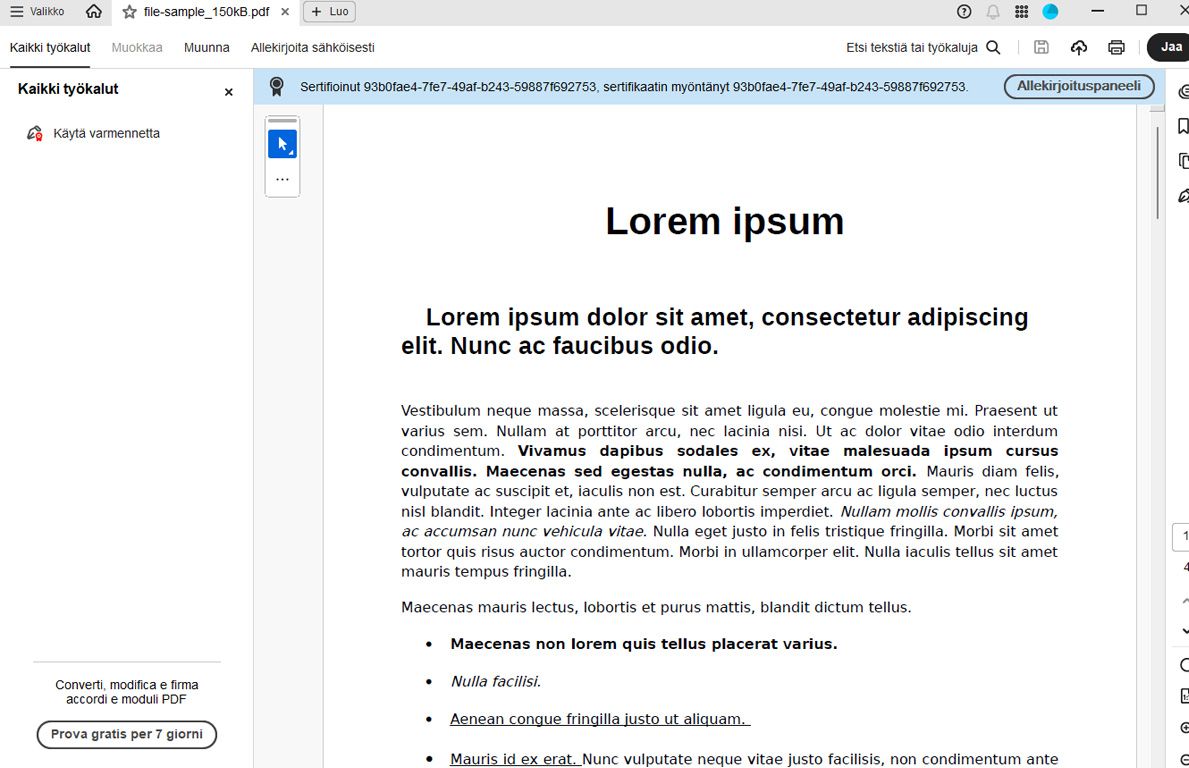Open Help with the question mark icon

click(962, 12)
